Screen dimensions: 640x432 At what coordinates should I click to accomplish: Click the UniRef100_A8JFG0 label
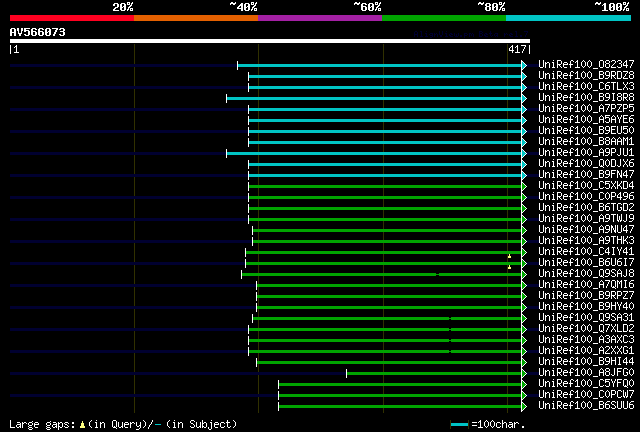pyautogui.click(x=586, y=373)
